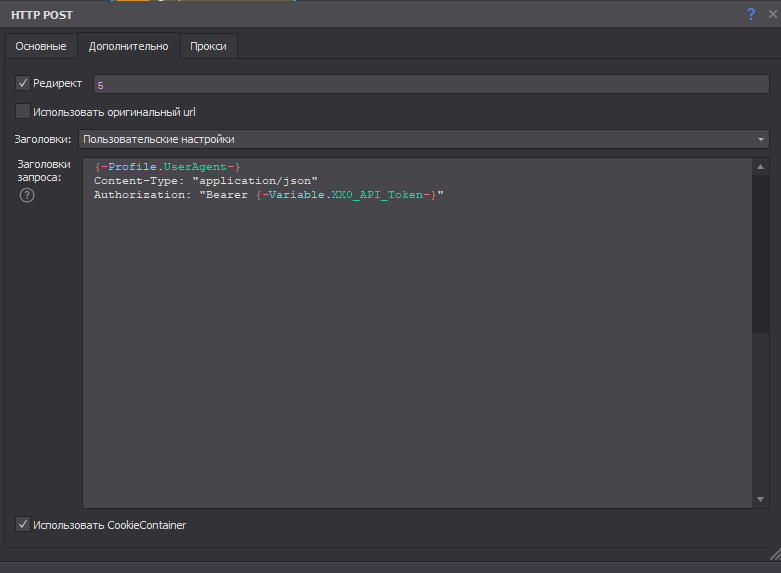The width and height of the screenshot is (781, 573).
Task: Click the HTTP POST window title
Action: (x=42, y=15)
